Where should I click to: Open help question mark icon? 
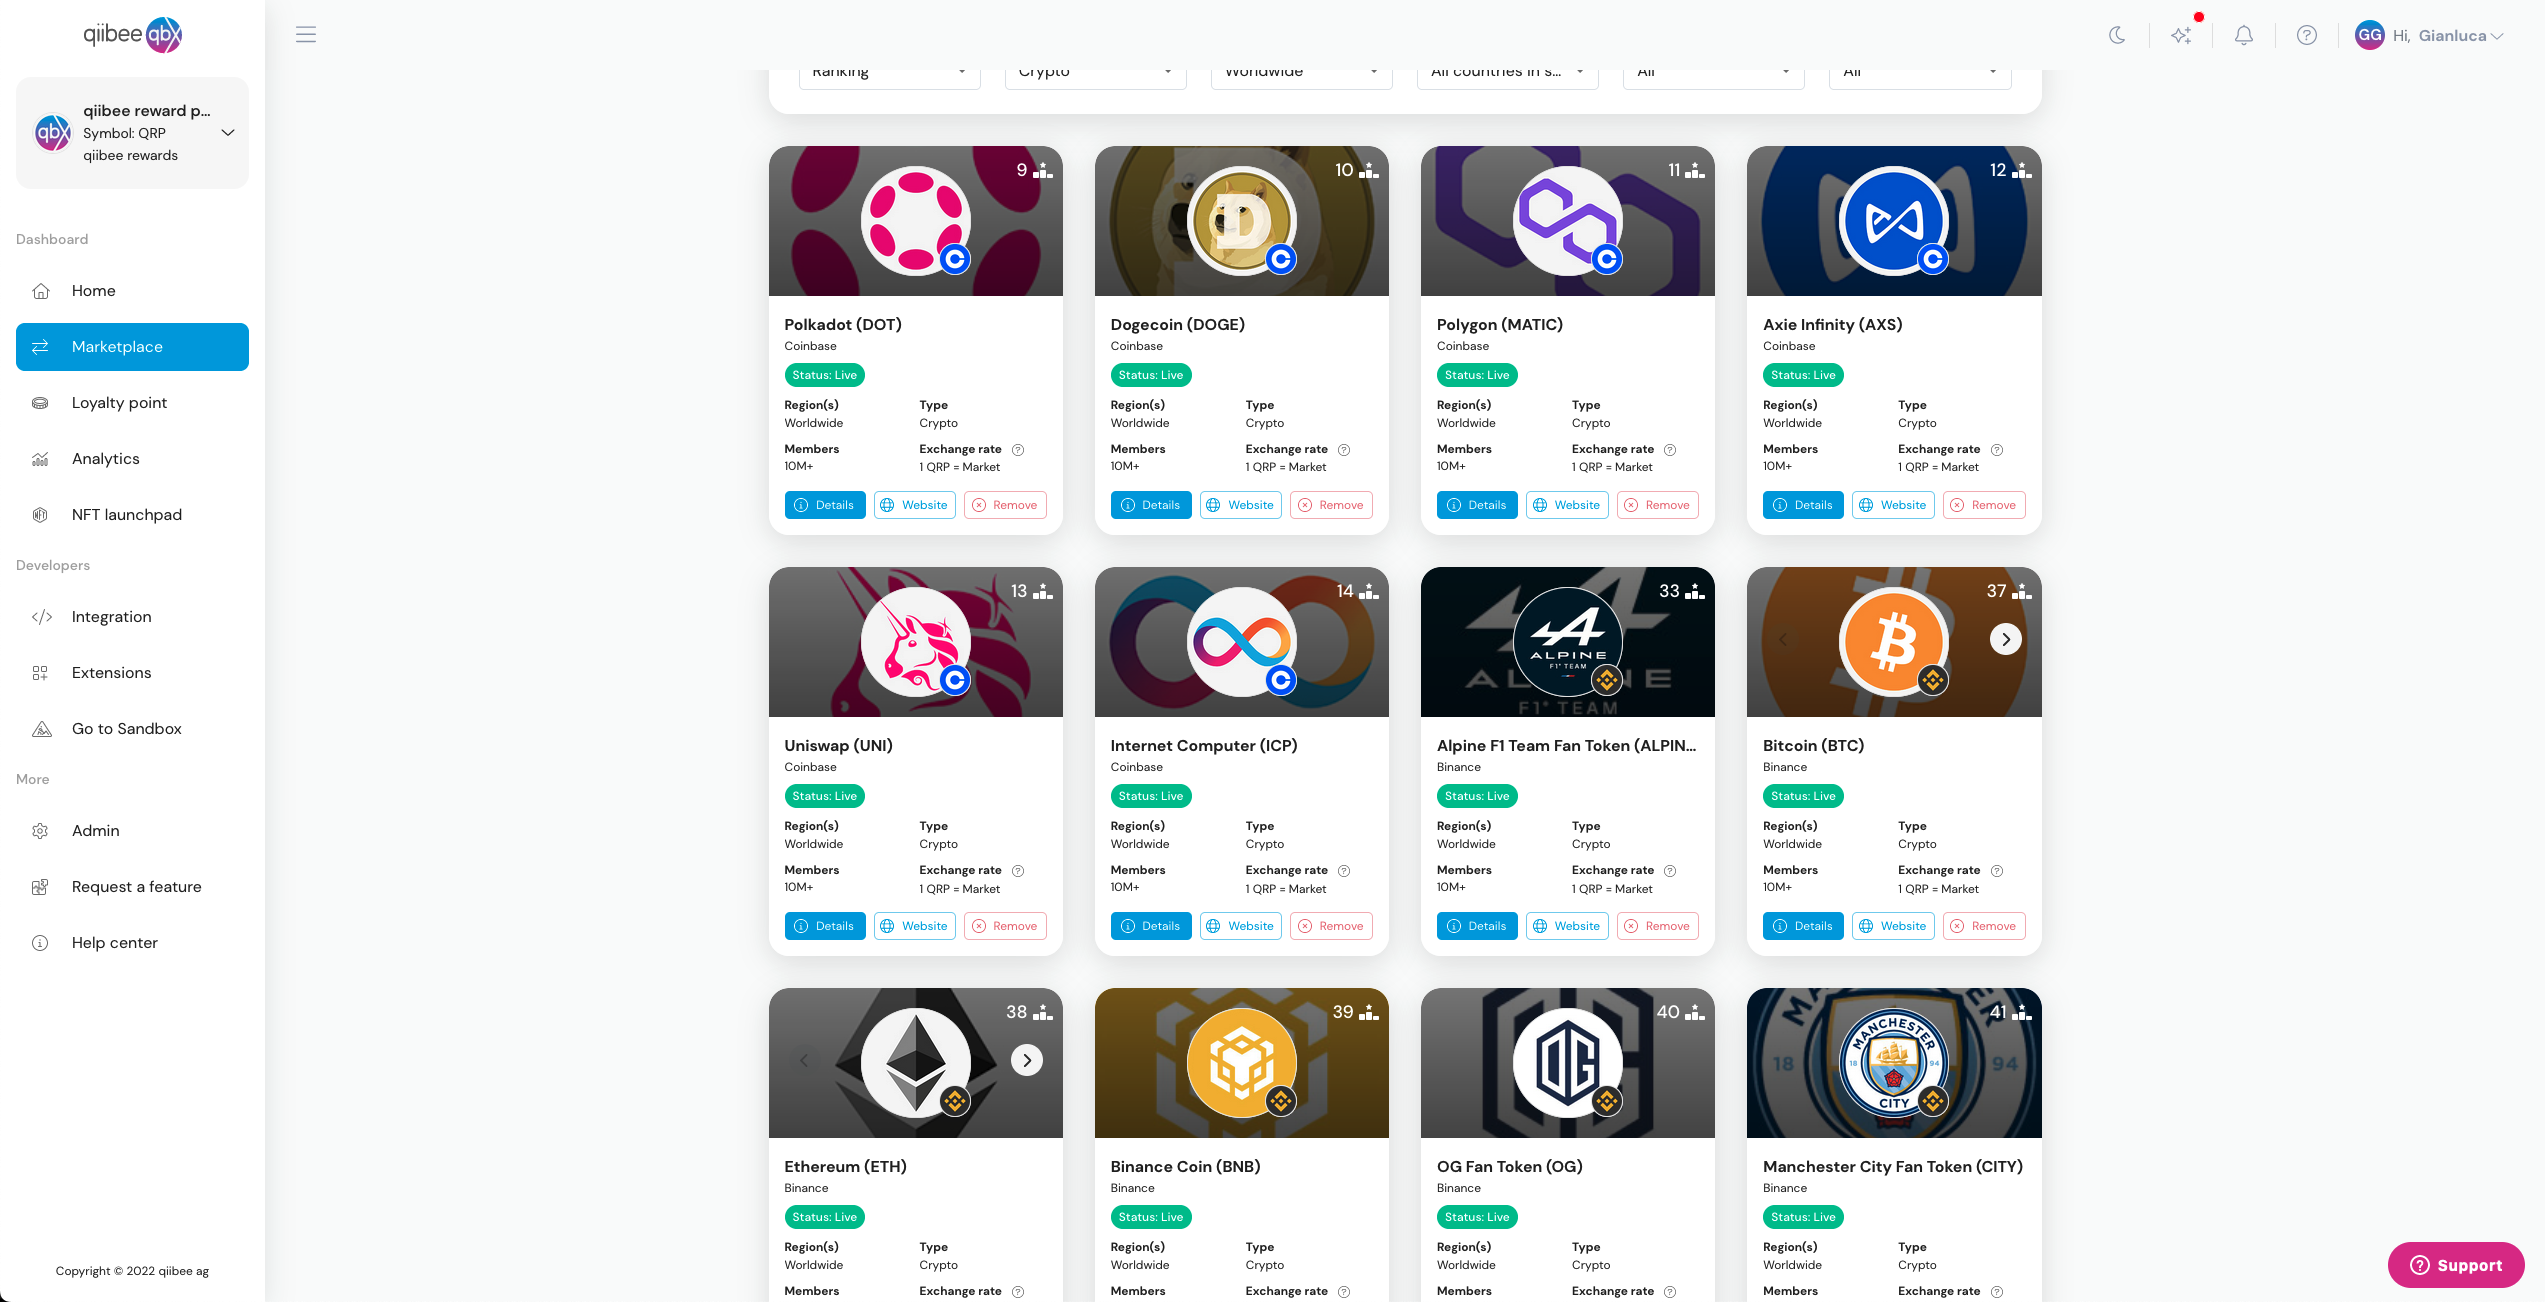(x=2307, y=35)
